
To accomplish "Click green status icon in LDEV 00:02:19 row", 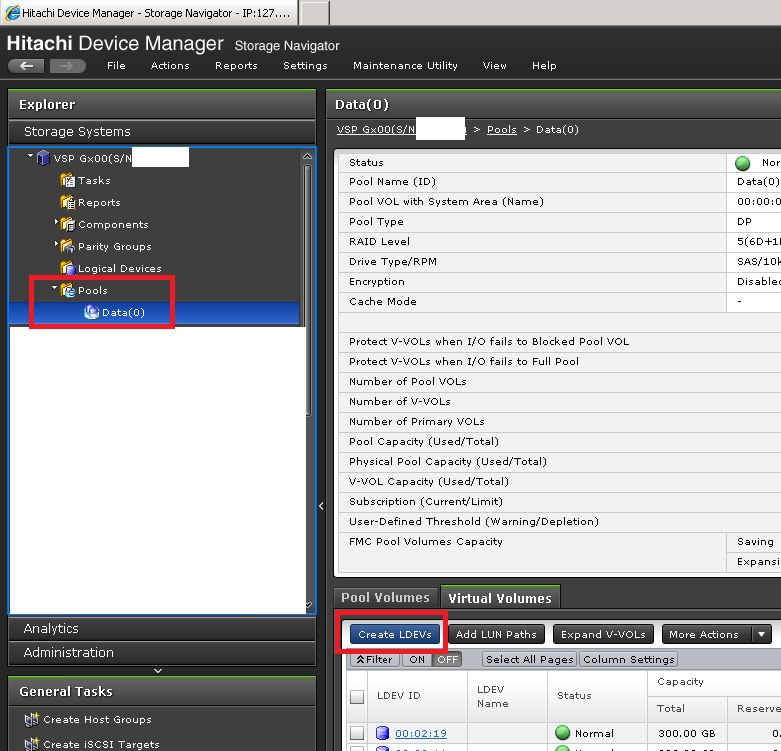I will pyautogui.click(x=562, y=733).
